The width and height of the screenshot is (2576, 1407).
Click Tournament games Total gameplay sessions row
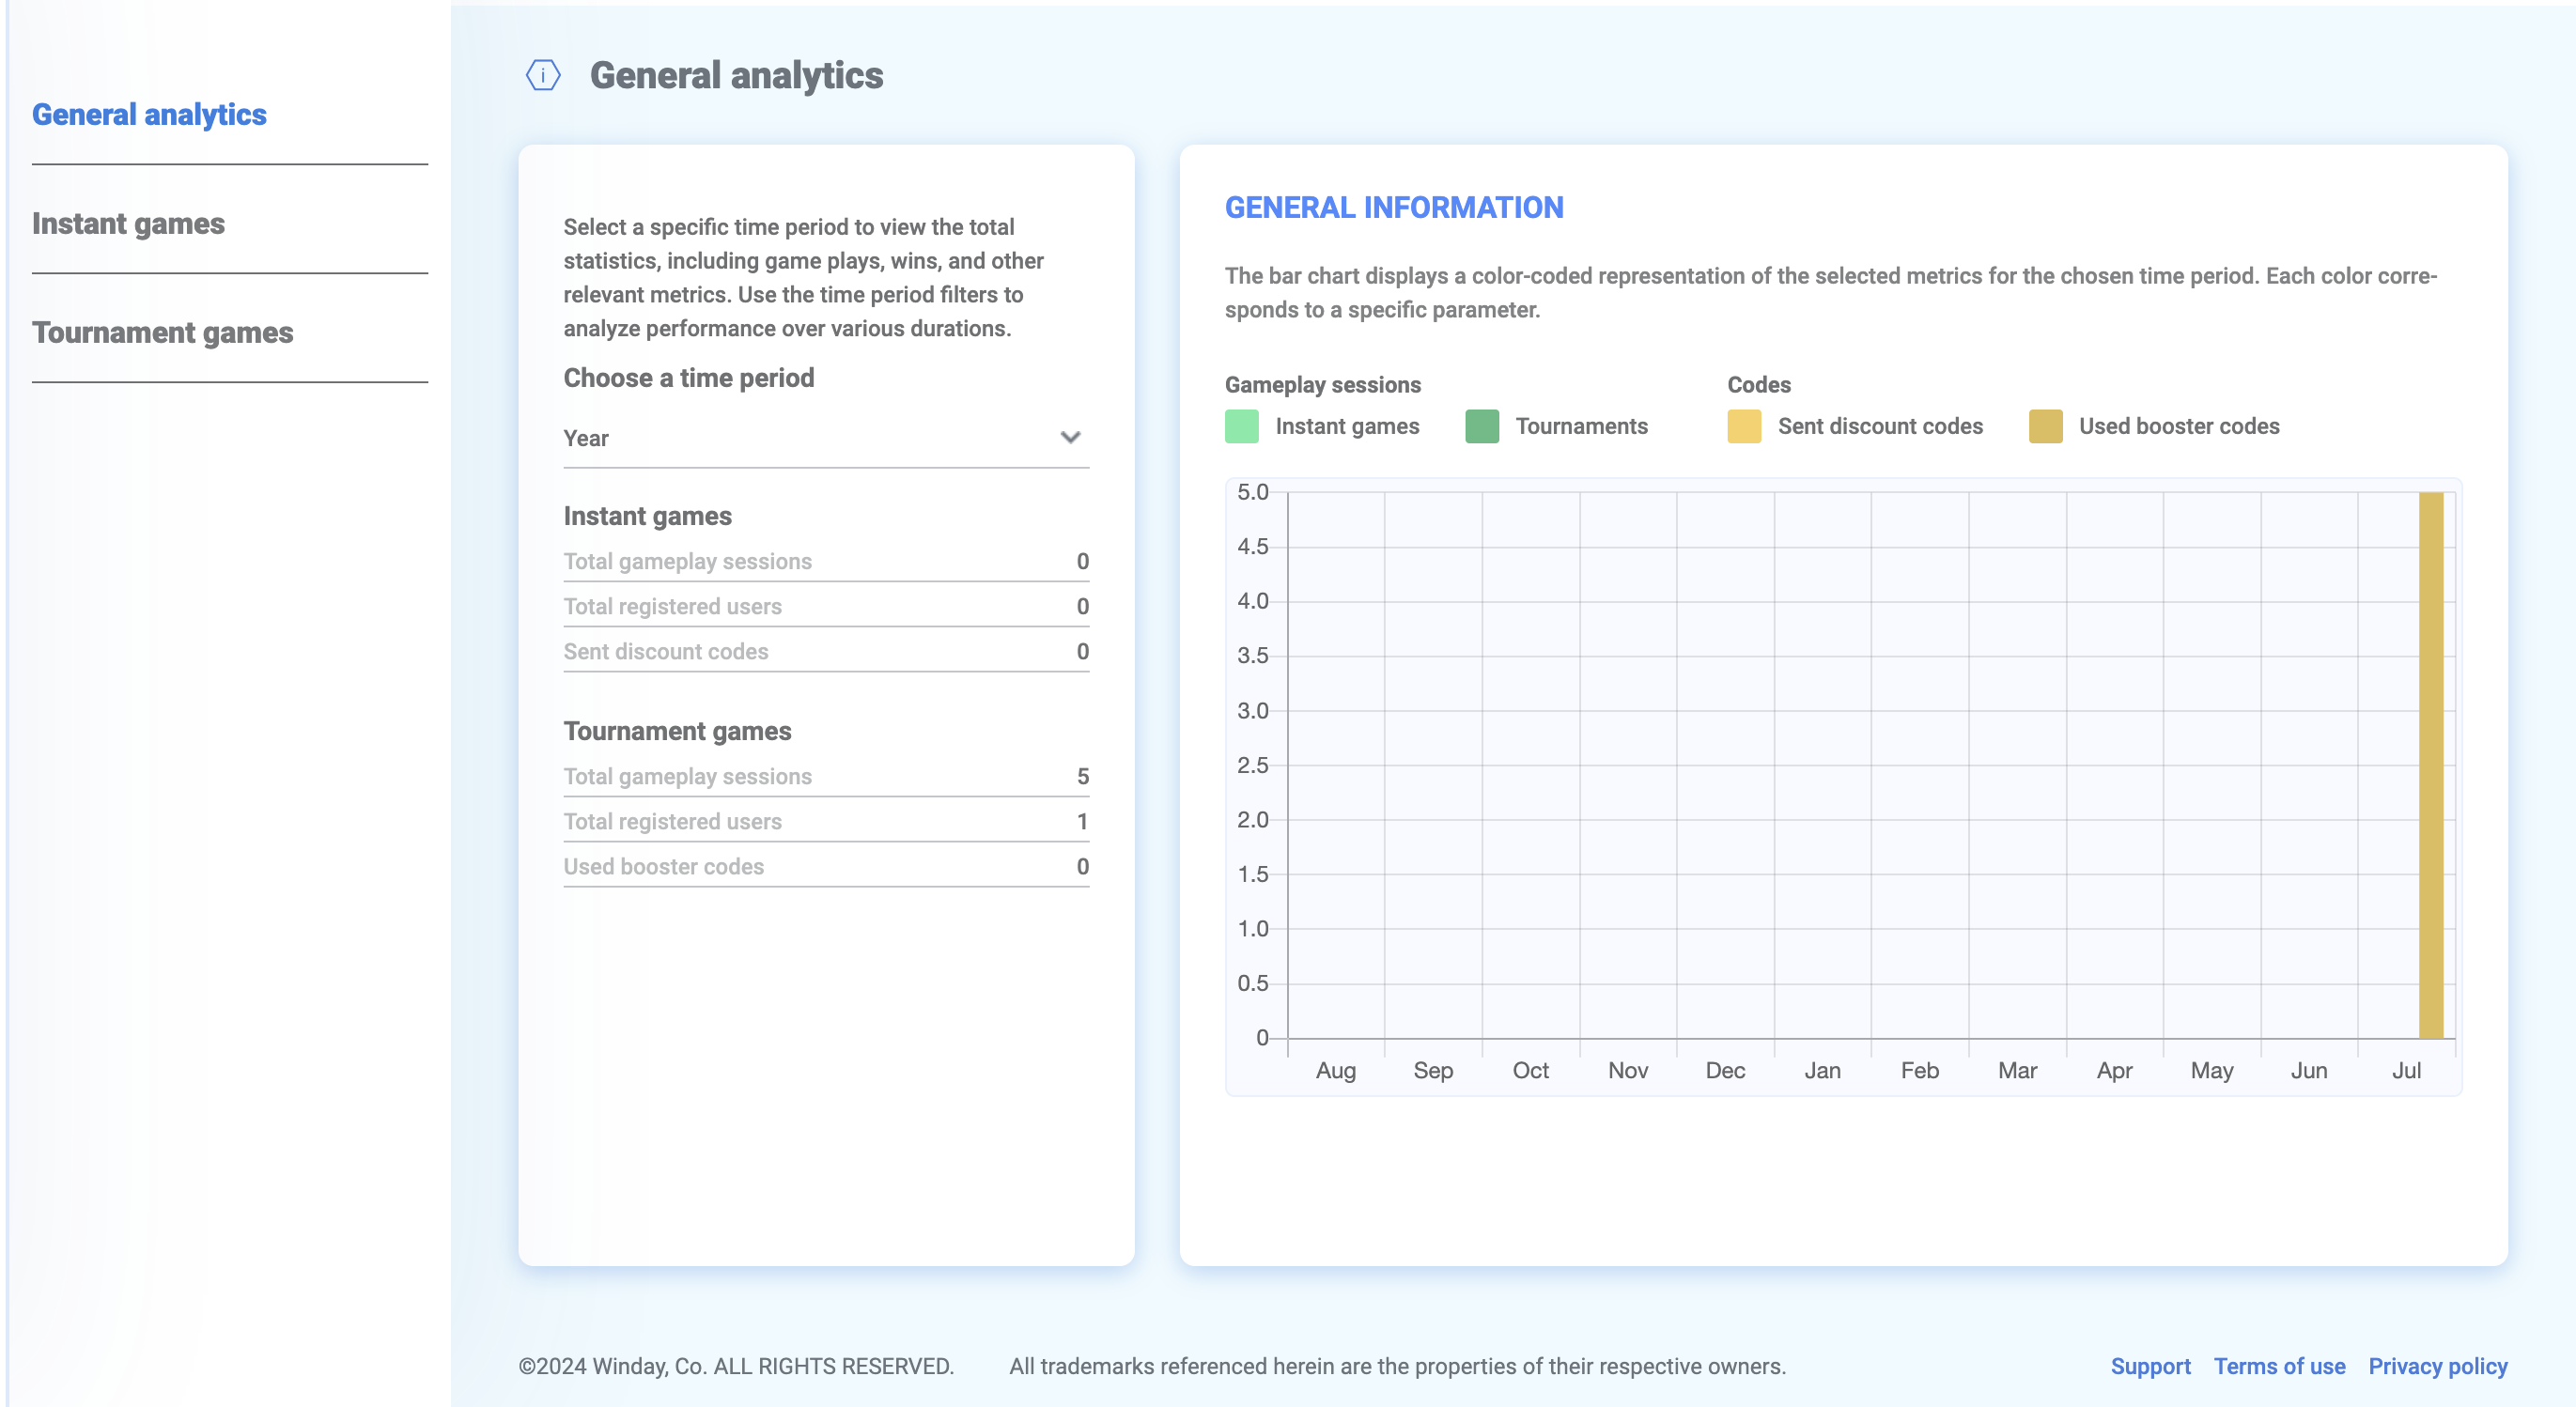tap(825, 777)
